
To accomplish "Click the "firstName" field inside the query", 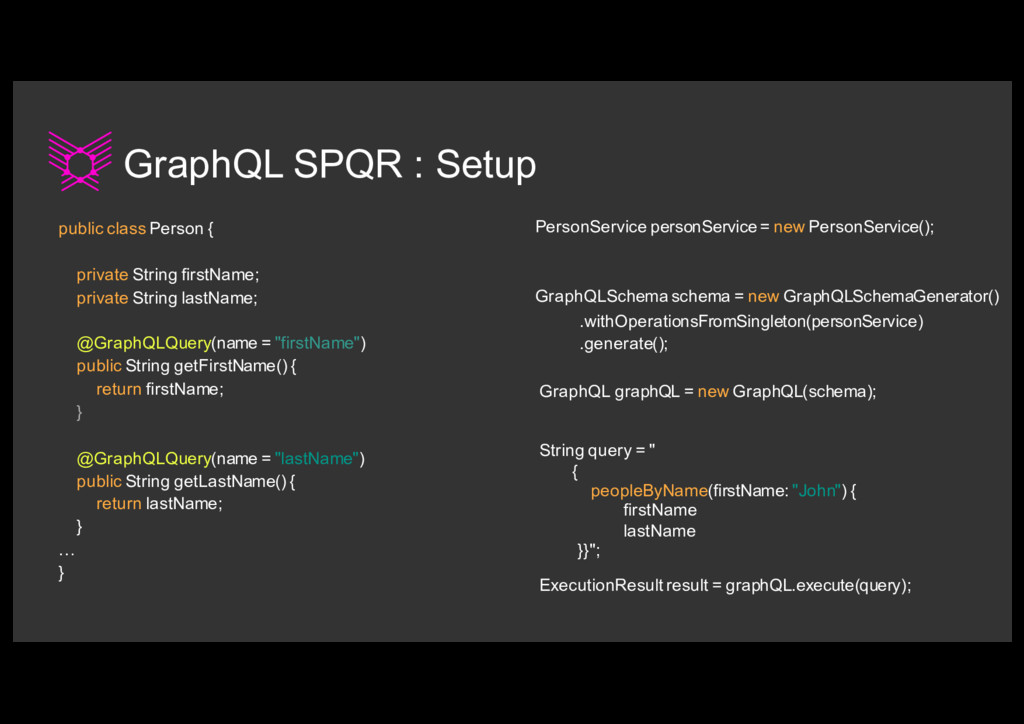I will pos(660,511).
